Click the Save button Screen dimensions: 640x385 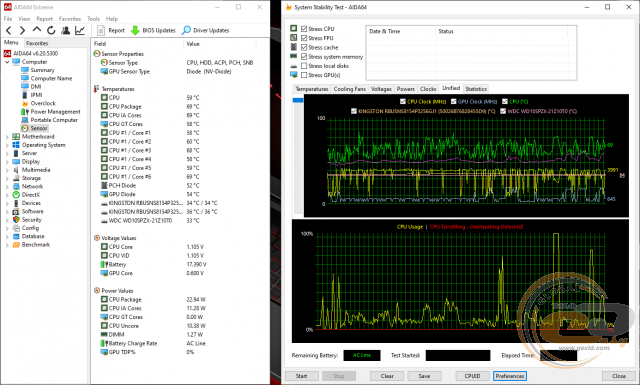point(424,376)
